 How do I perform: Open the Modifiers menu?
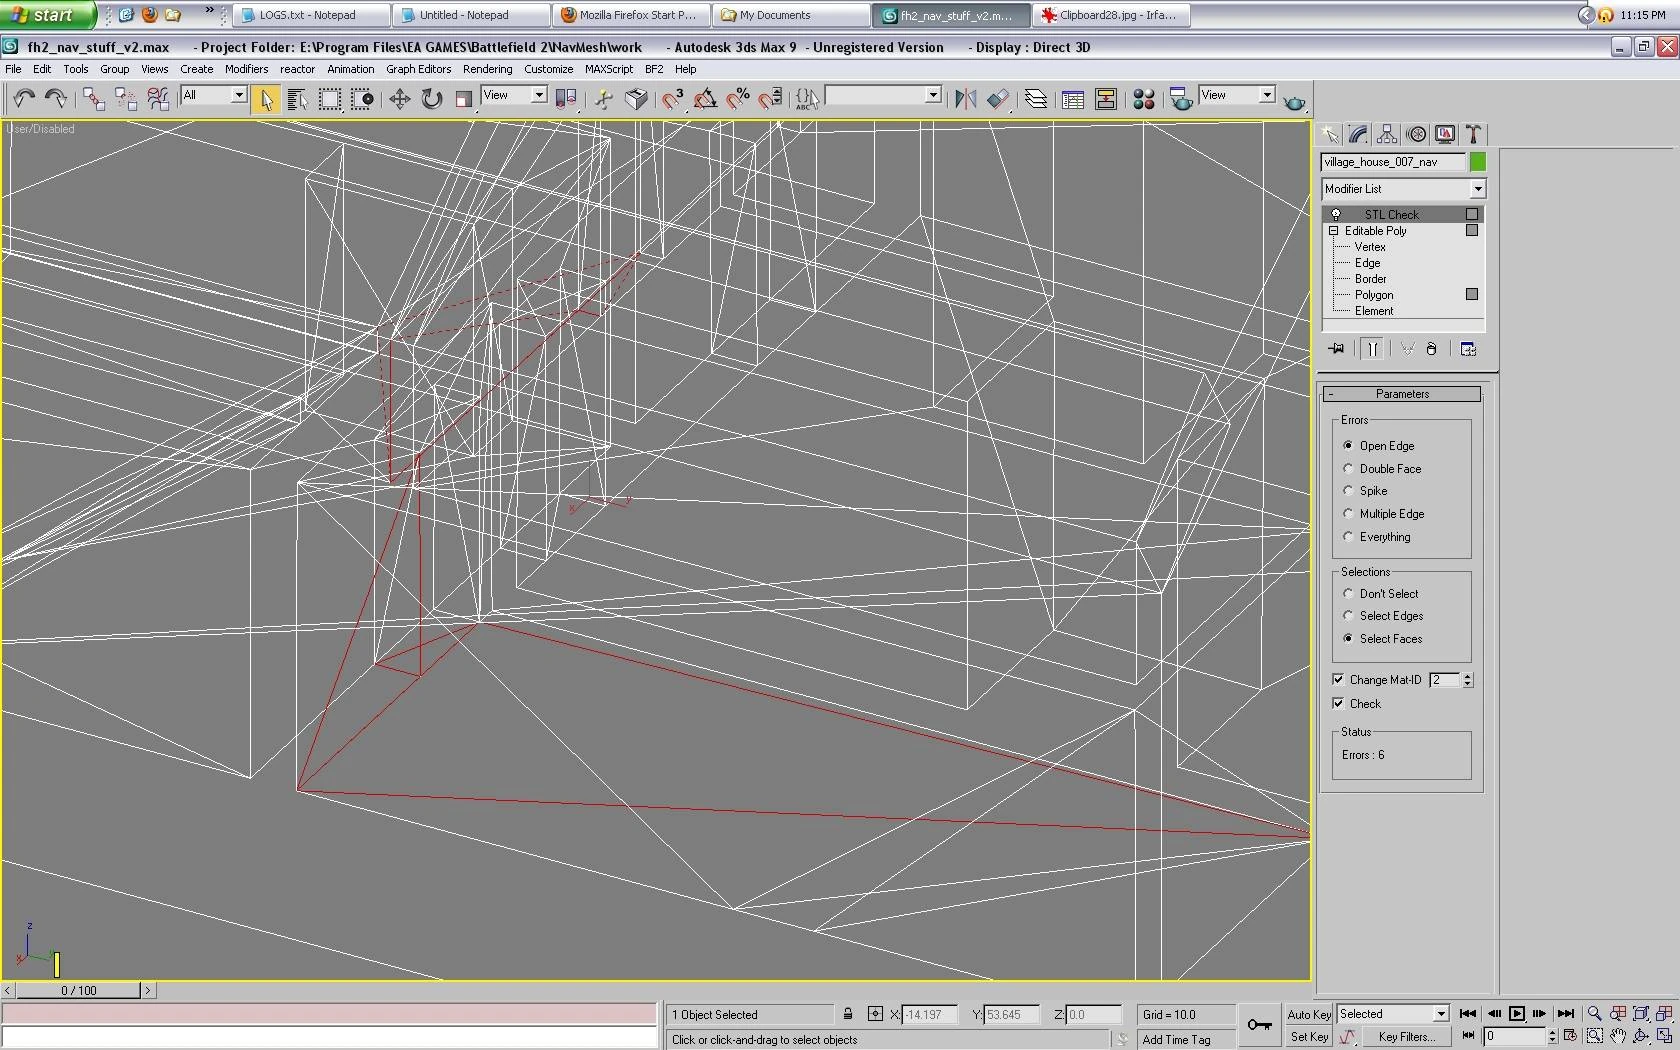click(x=246, y=69)
